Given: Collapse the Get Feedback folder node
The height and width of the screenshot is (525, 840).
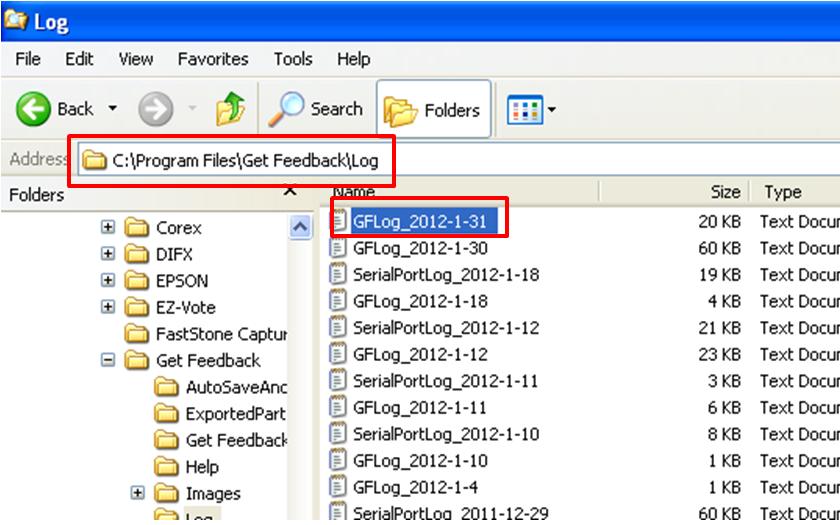Looking at the screenshot, I should click(x=108, y=361).
